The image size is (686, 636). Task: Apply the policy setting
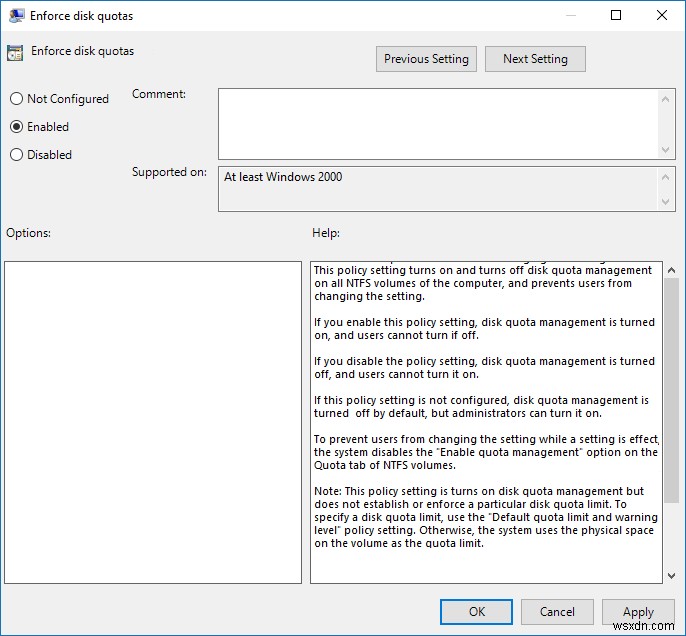(638, 612)
